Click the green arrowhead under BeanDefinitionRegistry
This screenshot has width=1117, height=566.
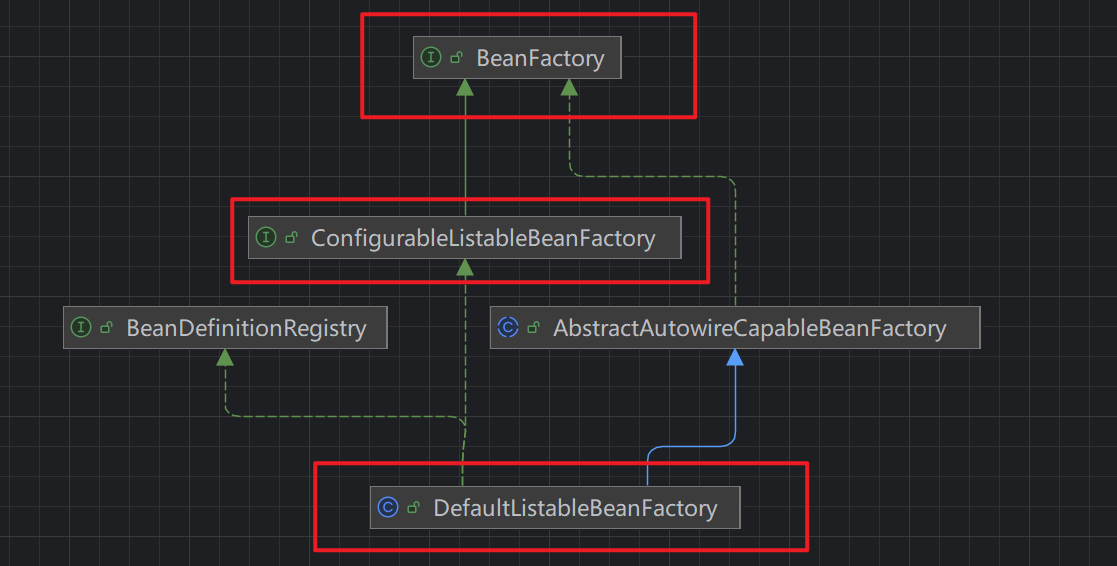(225, 357)
